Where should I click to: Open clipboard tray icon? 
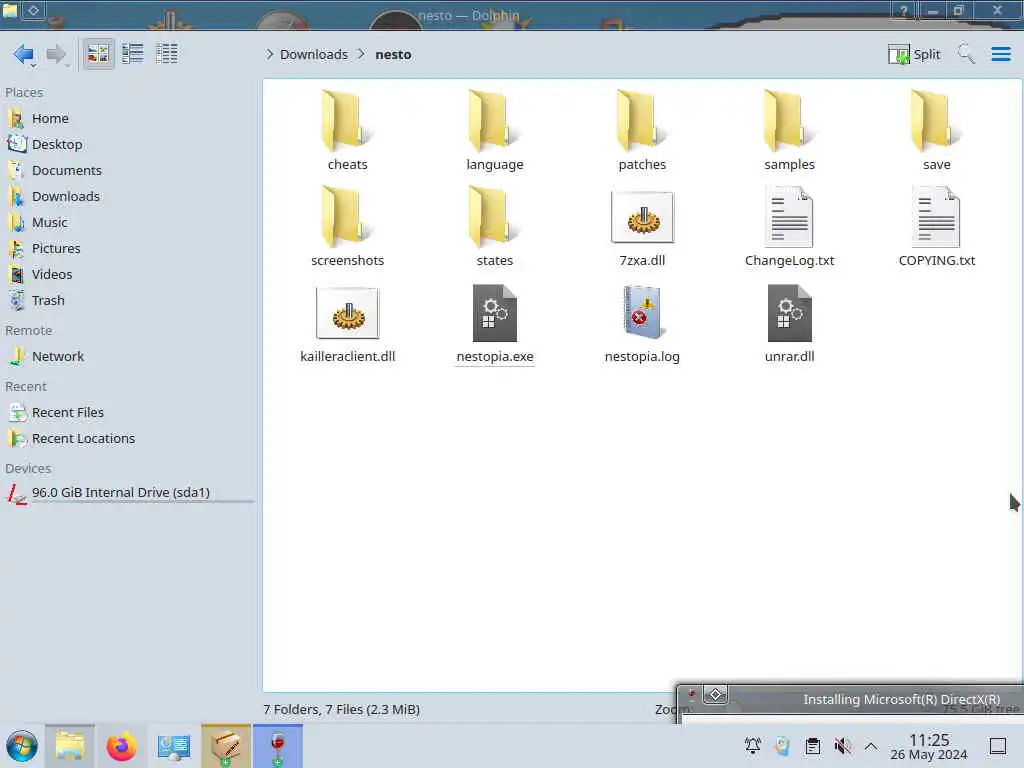pos(812,746)
